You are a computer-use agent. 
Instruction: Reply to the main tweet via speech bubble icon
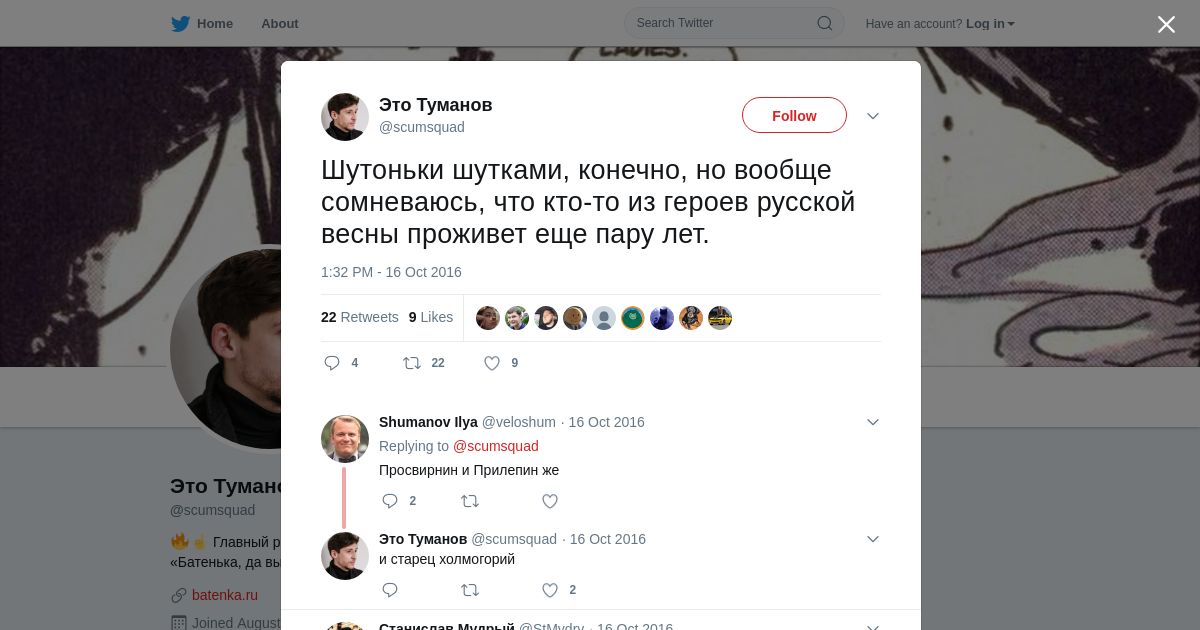(x=332, y=363)
